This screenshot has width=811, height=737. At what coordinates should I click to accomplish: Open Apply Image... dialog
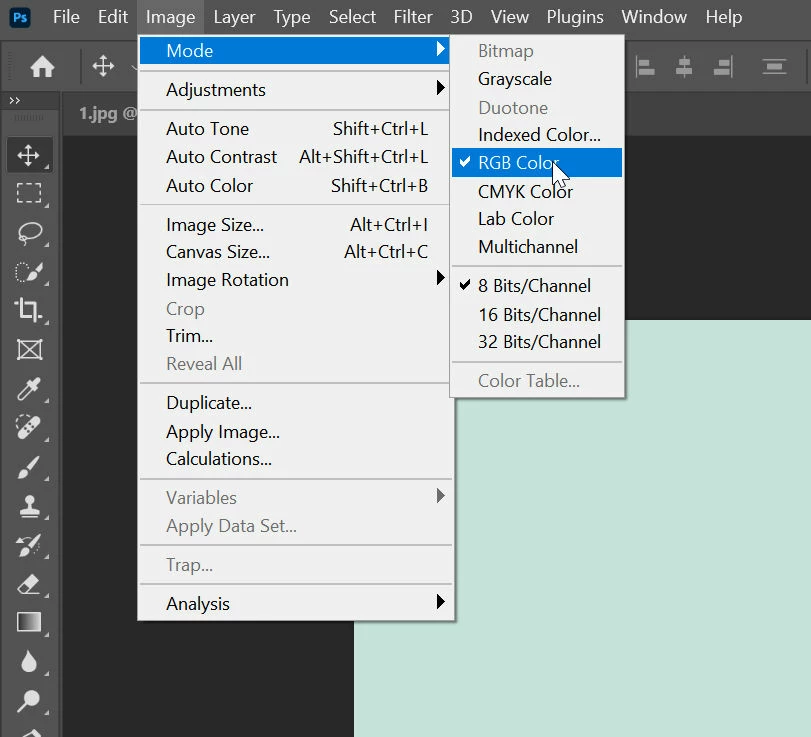(294, 432)
